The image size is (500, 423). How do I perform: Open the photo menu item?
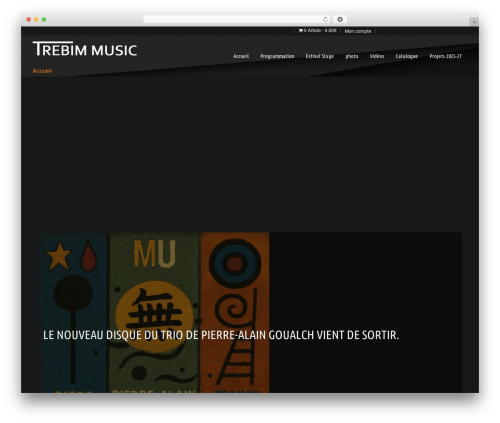pos(352,56)
